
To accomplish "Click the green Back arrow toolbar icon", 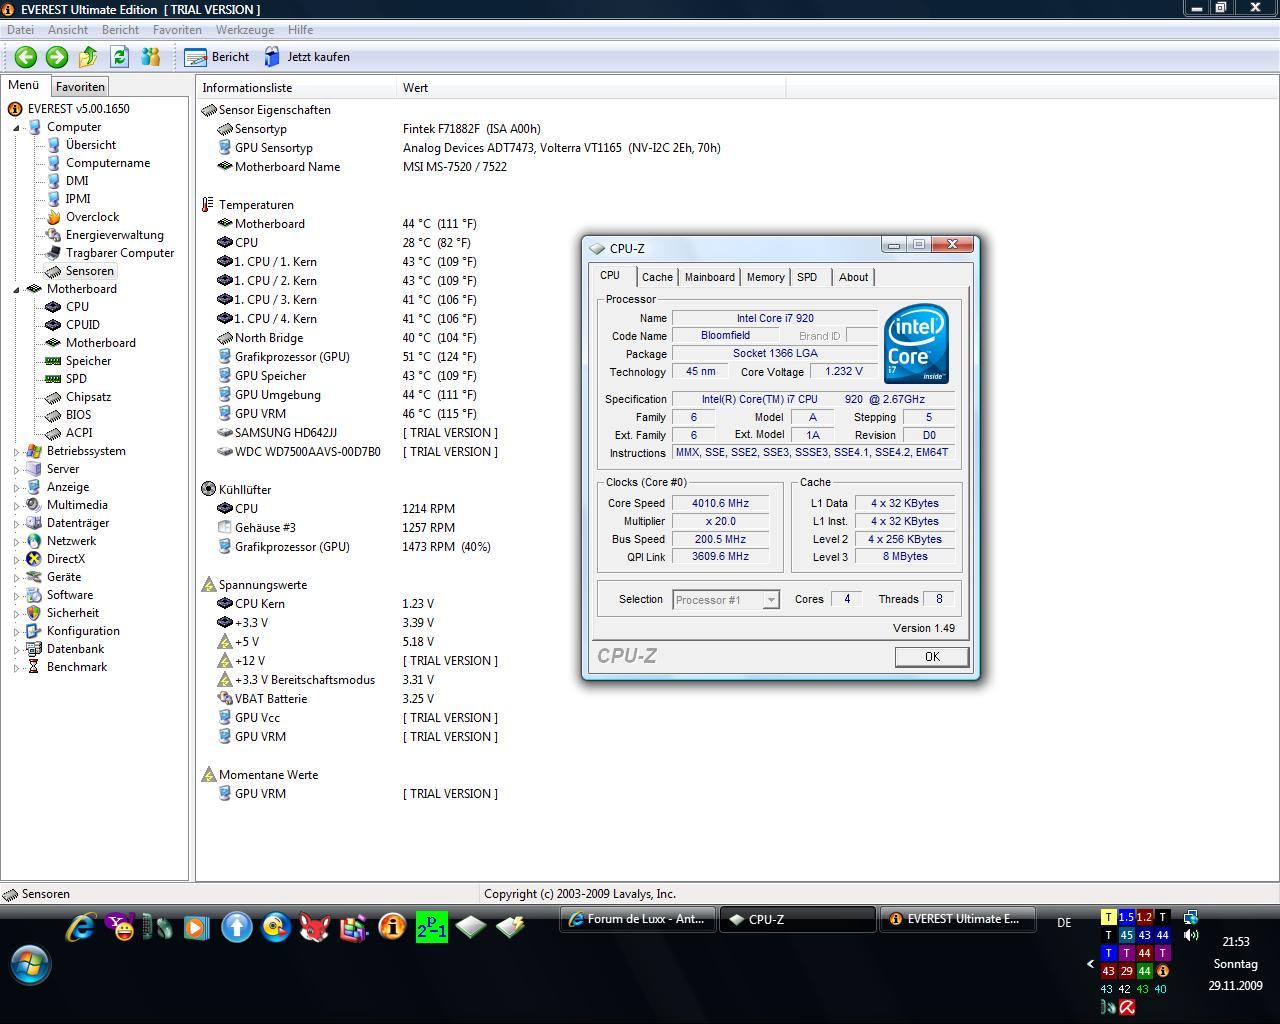I will tap(26, 57).
